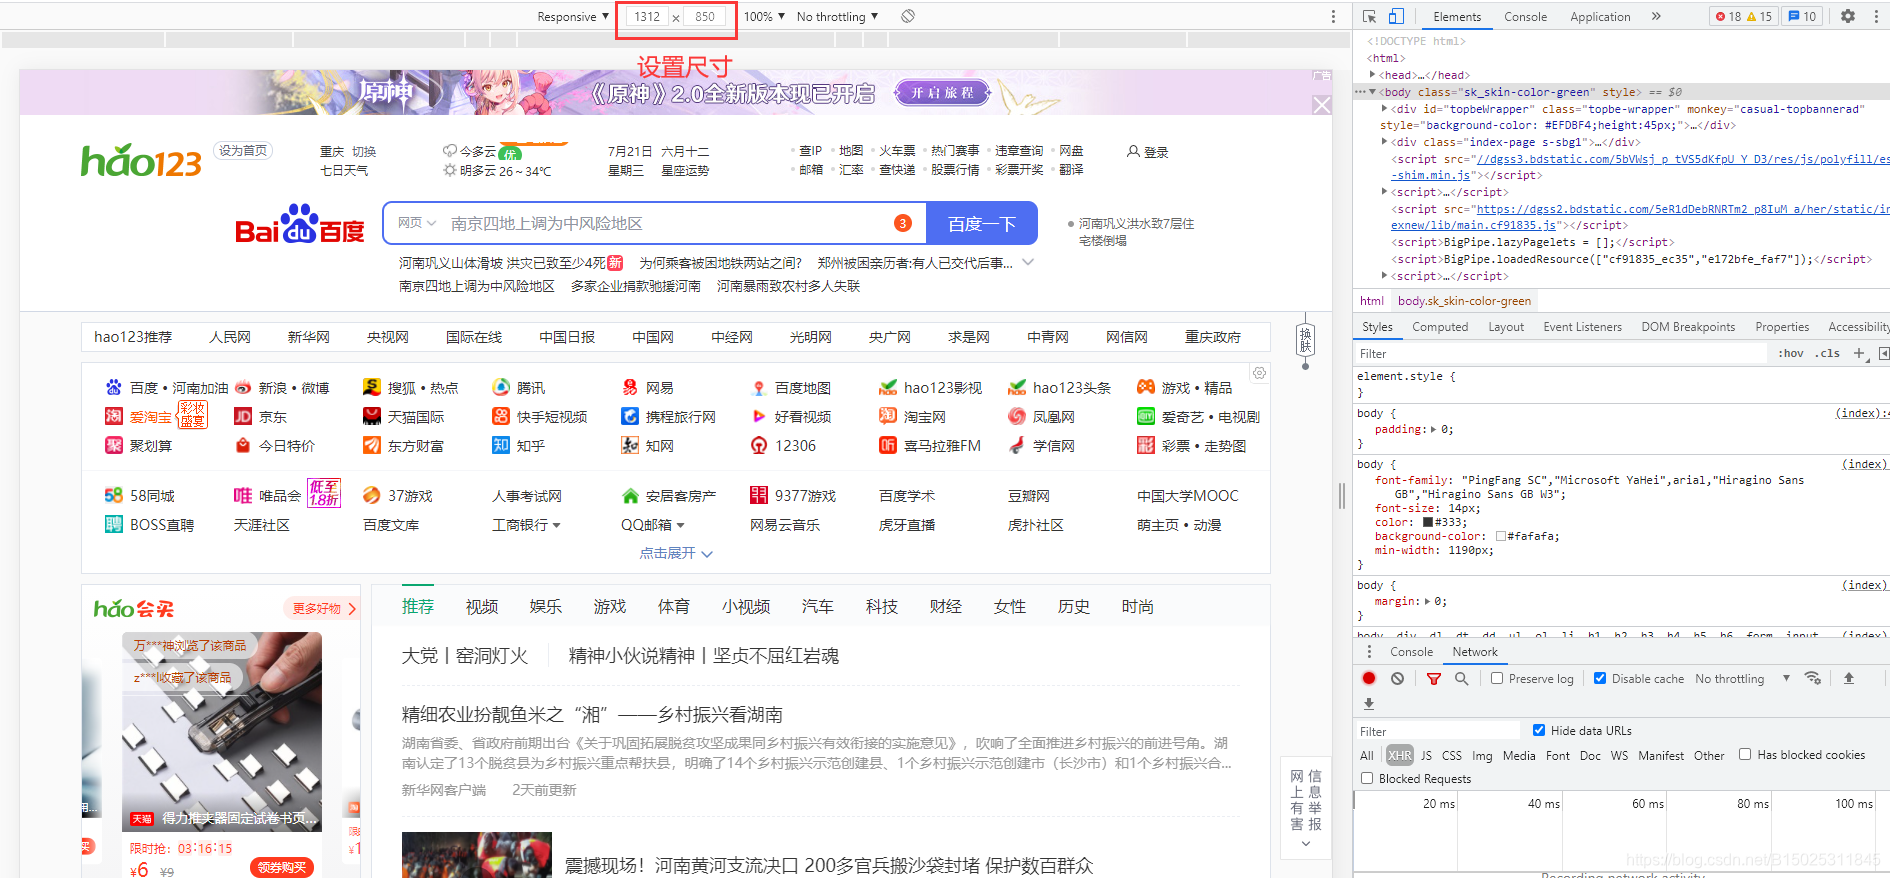
Task: Click the rotate screen icon in device toolbar
Action: click(907, 16)
